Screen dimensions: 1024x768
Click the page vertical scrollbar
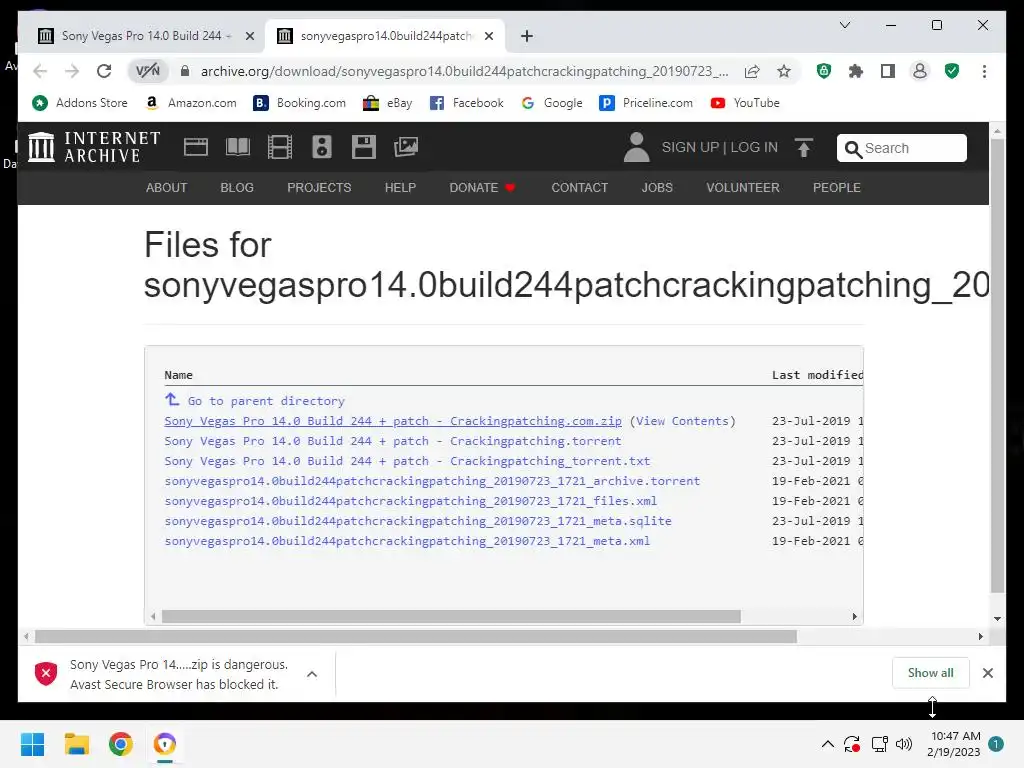click(x=997, y=366)
